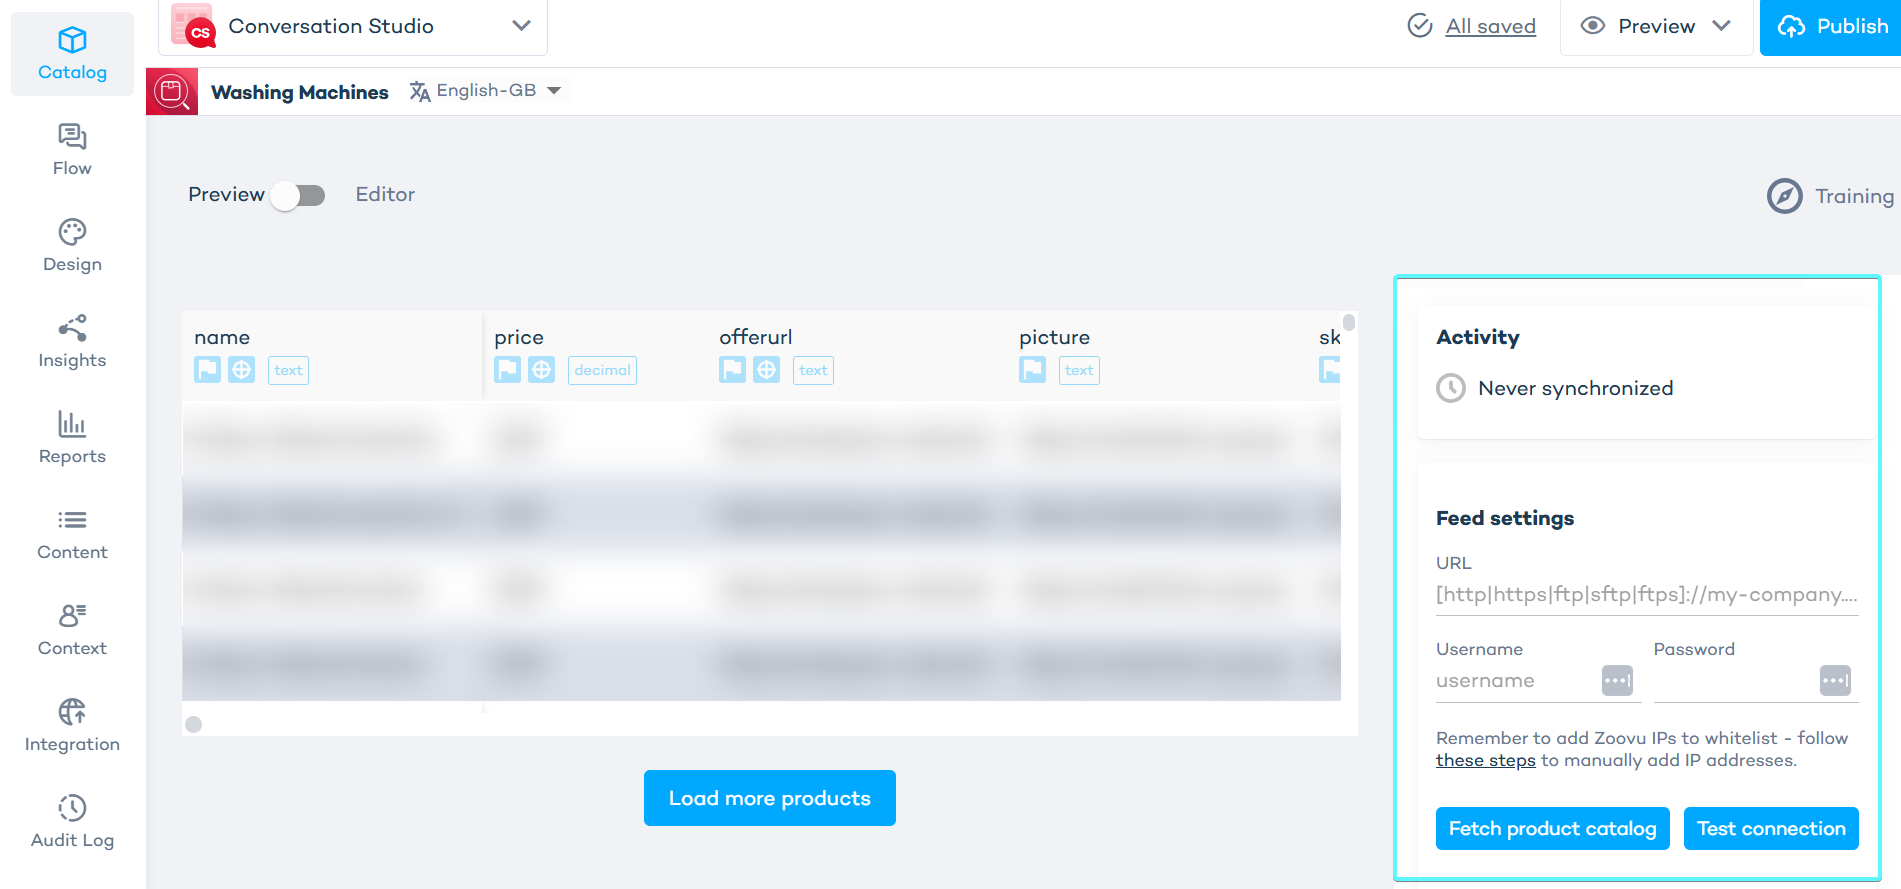Screen dimensions: 1901x889
Task: Open the Design palette section
Action: 72,246
